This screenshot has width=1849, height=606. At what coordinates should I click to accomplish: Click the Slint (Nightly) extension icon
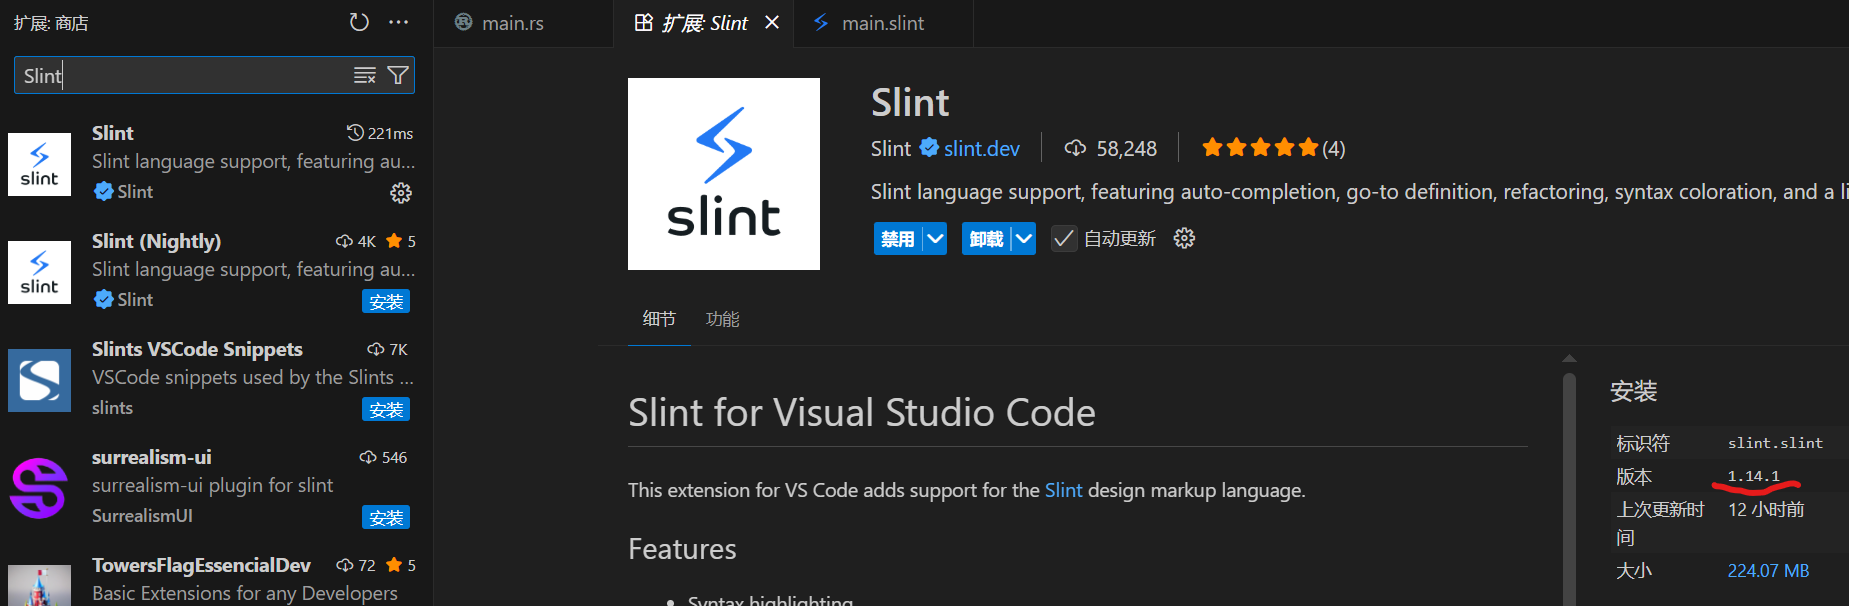40,272
